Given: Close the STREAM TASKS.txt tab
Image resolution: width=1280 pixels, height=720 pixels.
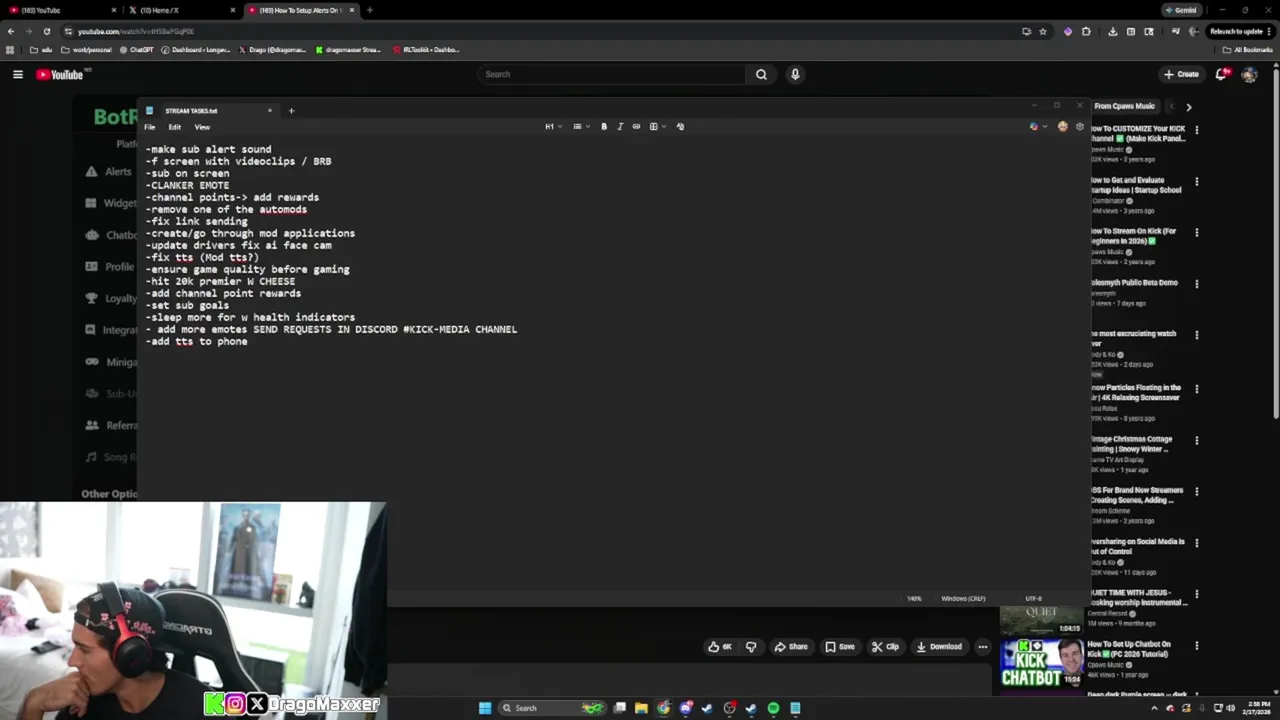Looking at the screenshot, I should [x=269, y=110].
